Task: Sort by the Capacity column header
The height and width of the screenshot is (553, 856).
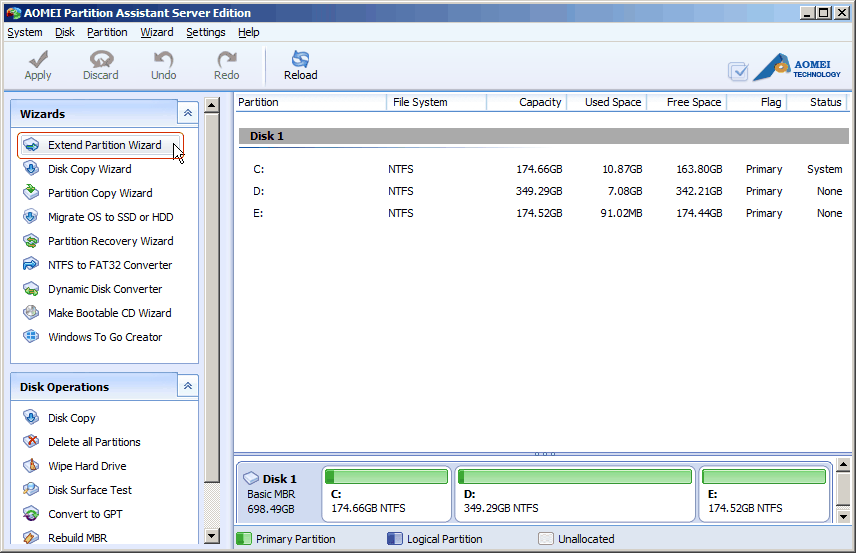Action: [527, 102]
